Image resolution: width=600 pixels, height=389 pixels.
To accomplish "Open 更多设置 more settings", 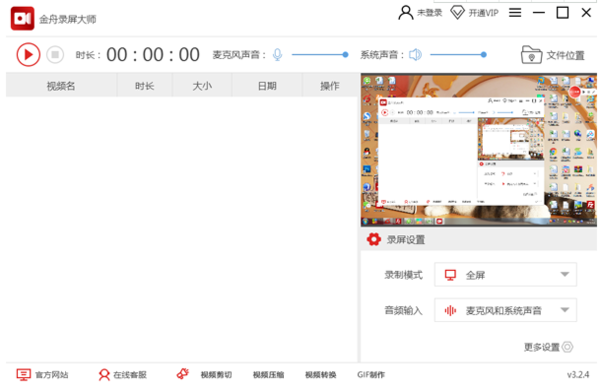I will pos(541,347).
